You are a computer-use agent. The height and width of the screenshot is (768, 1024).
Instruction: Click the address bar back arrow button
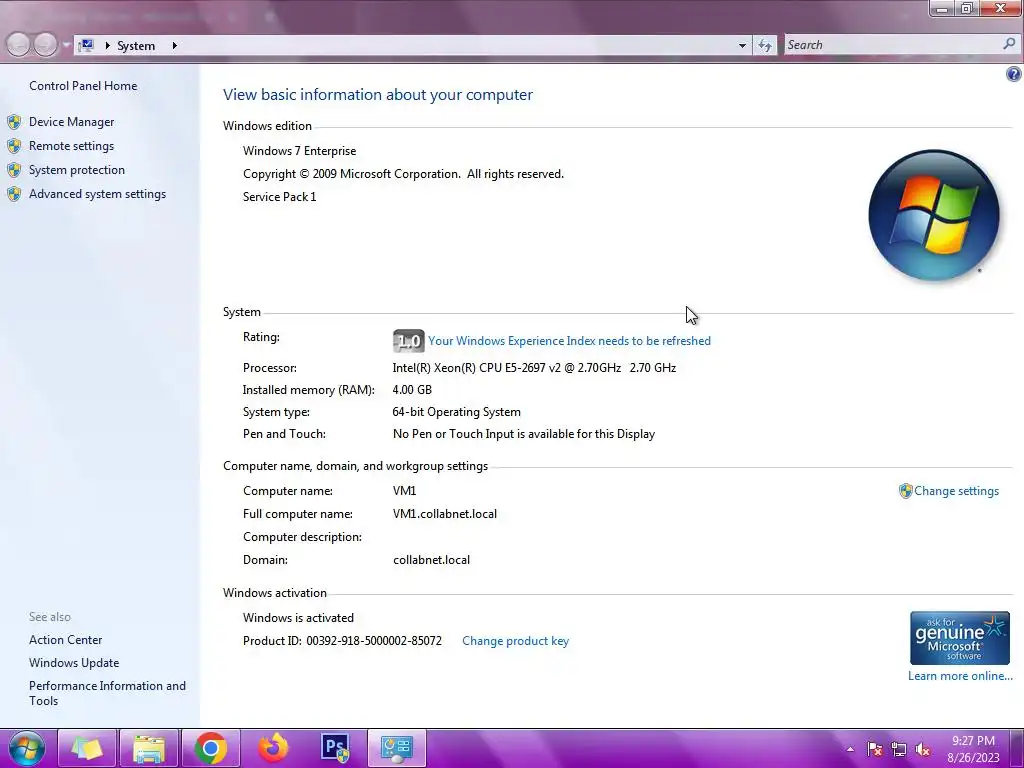pyautogui.click(x=18, y=45)
